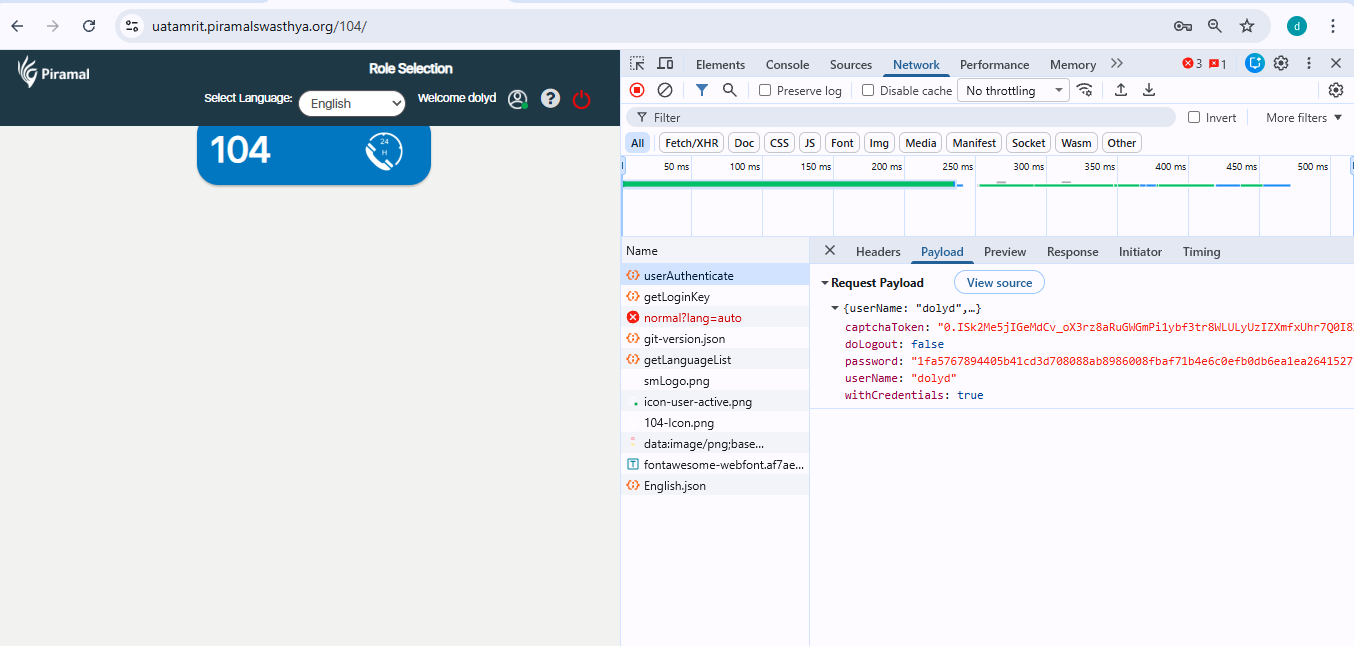Open language selector showing English

point(352,103)
